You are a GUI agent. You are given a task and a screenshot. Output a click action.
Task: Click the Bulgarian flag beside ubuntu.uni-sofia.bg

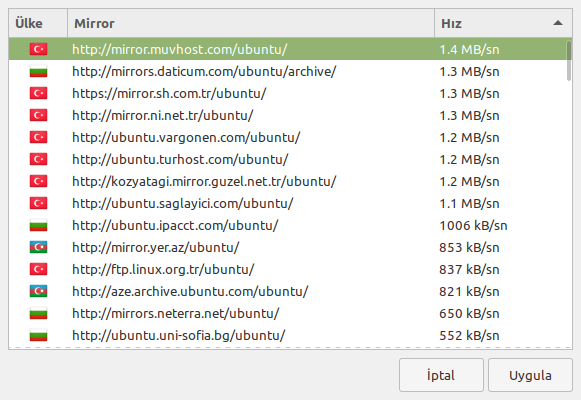pyautogui.click(x=39, y=335)
